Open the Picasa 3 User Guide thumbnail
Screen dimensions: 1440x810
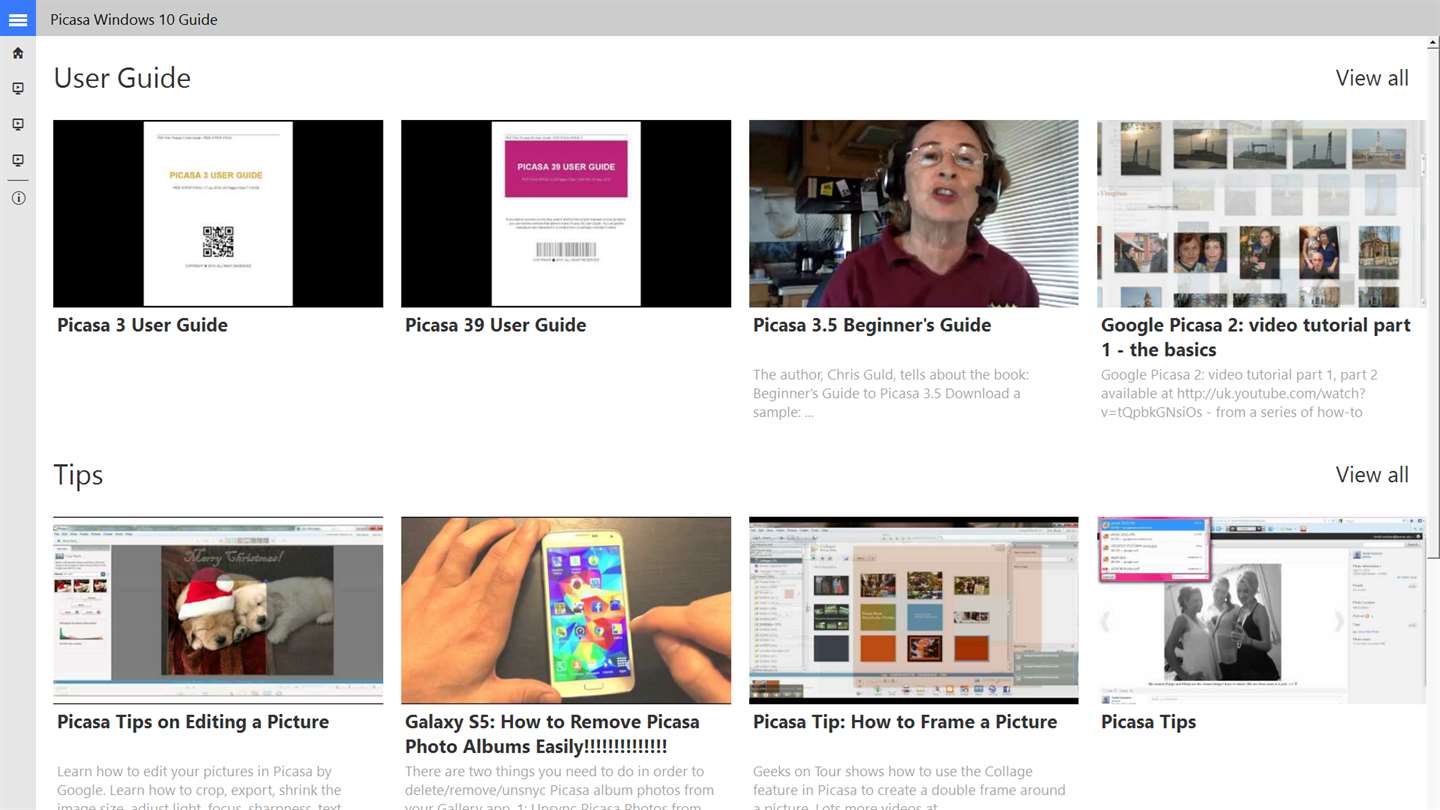click(x=218, y=214)
